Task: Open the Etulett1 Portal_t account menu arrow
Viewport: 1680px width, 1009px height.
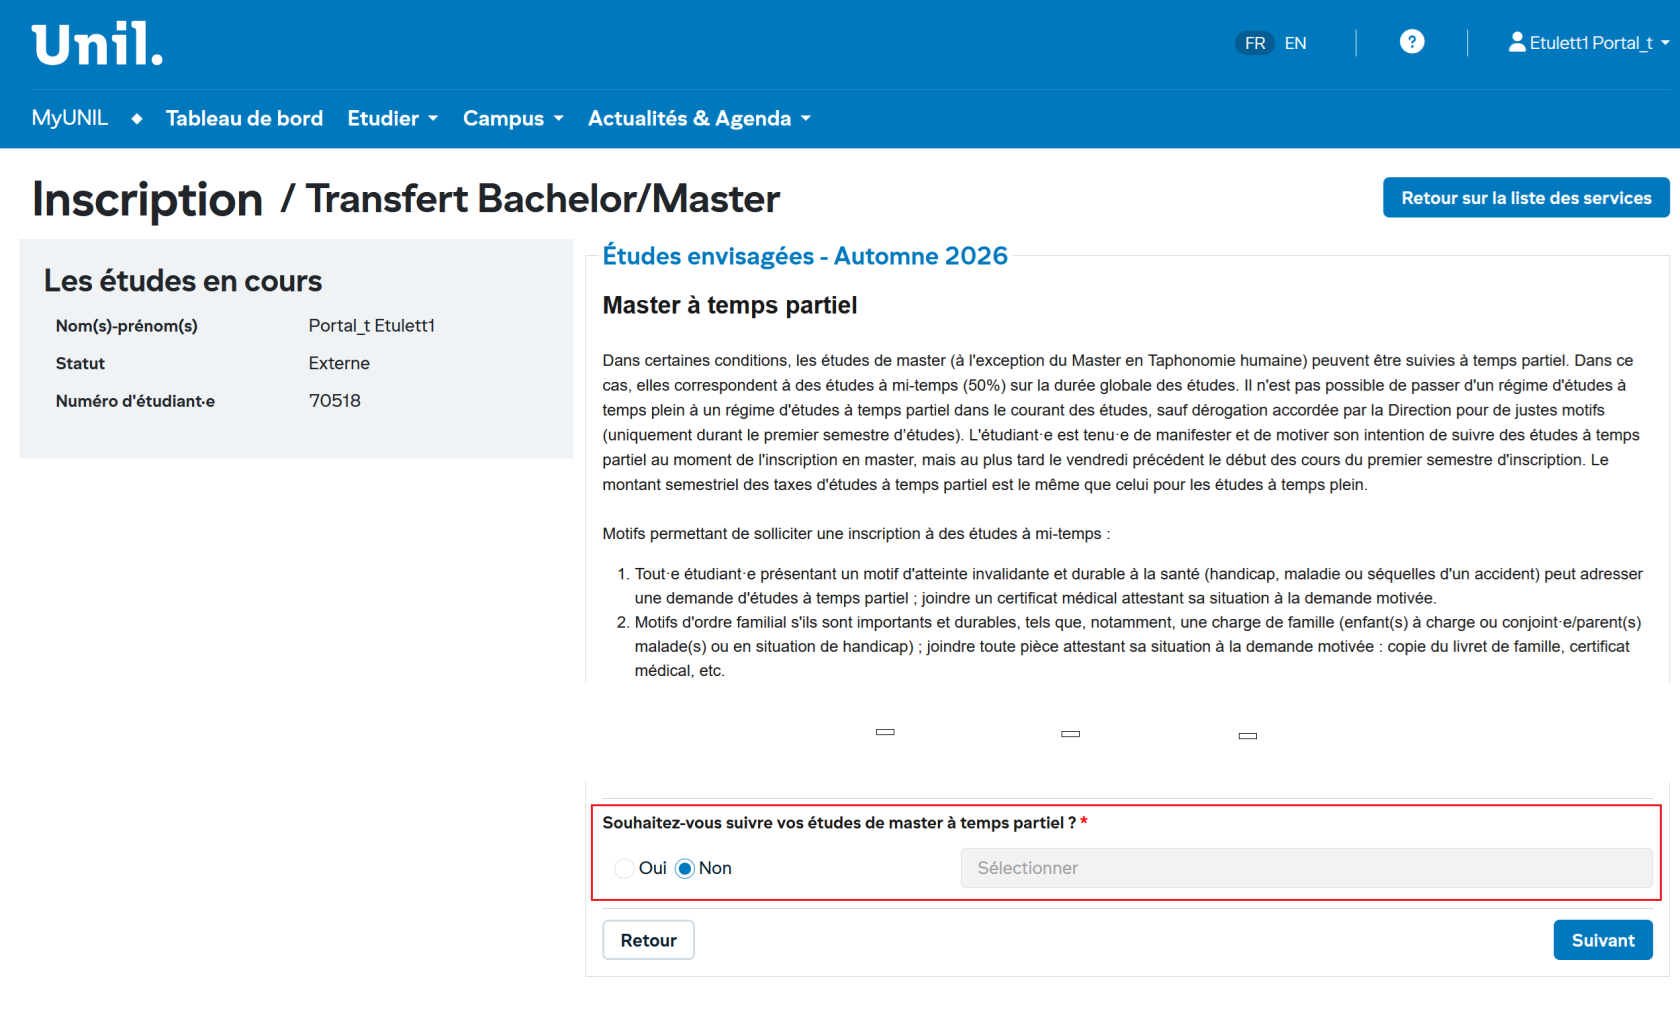Action: (1665, 43)
